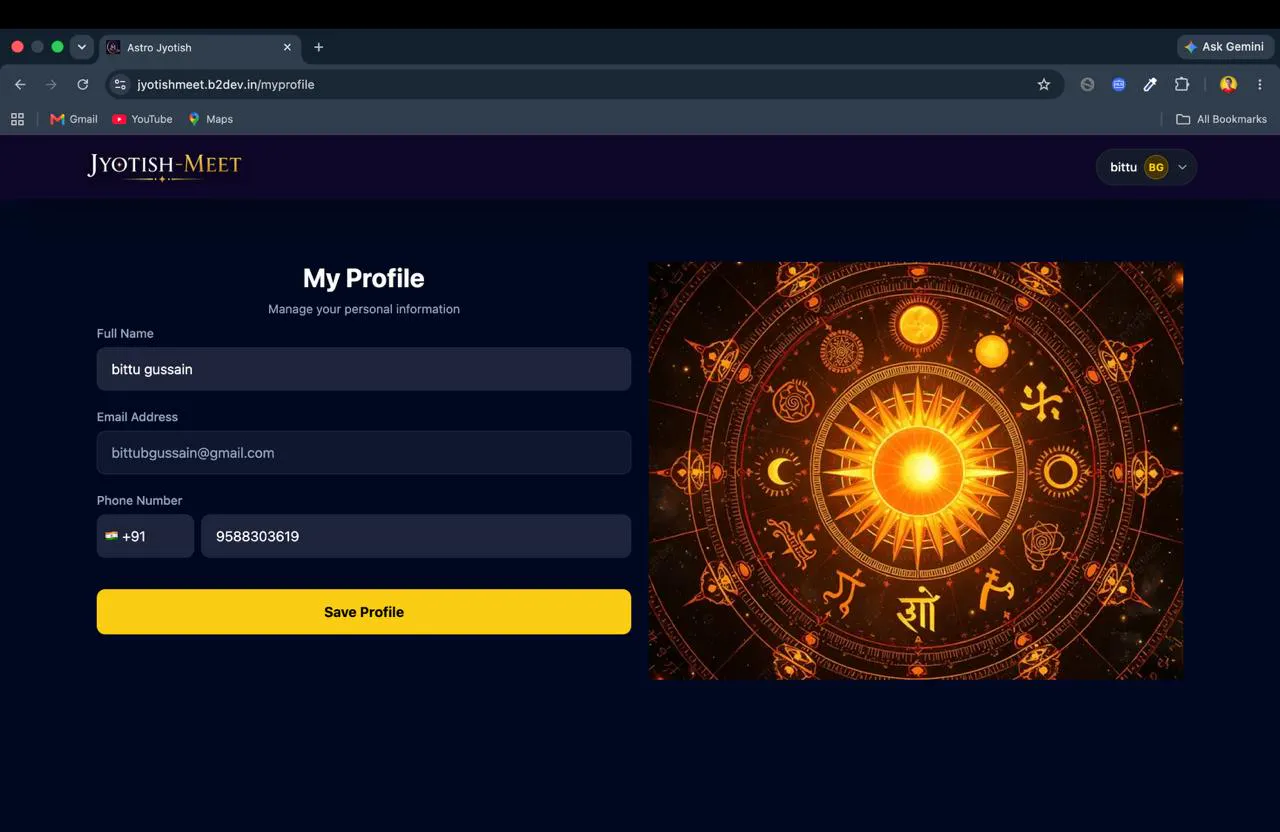Screen dimensions: 1280x832
Task: Click the Email Address field
Action: tap(364, 453)
